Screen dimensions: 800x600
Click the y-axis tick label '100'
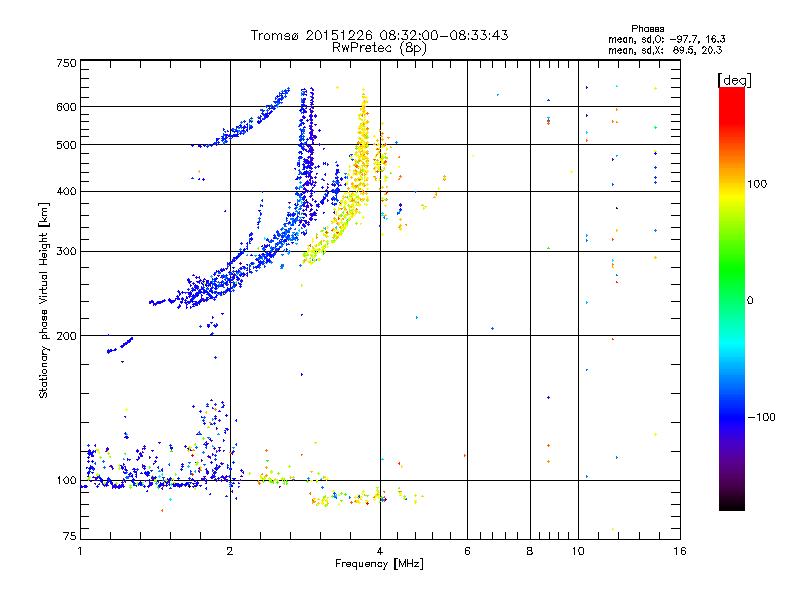coord(66,481)
